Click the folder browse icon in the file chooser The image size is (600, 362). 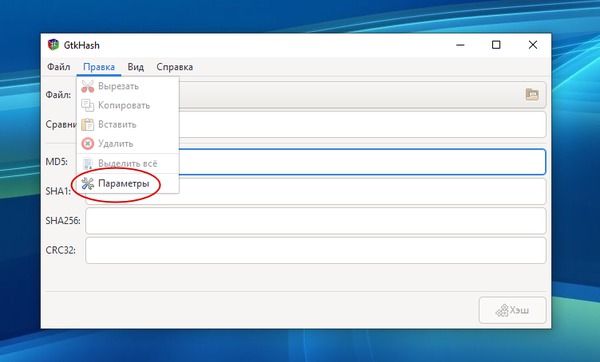(532, 94)
